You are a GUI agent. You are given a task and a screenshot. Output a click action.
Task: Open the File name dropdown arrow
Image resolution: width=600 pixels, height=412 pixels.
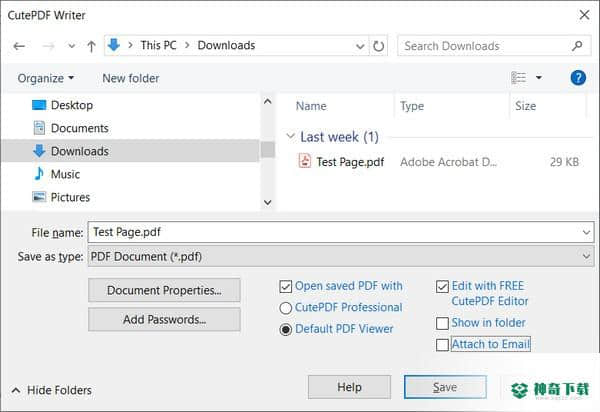pyautogui.click(x=586, y=232)
